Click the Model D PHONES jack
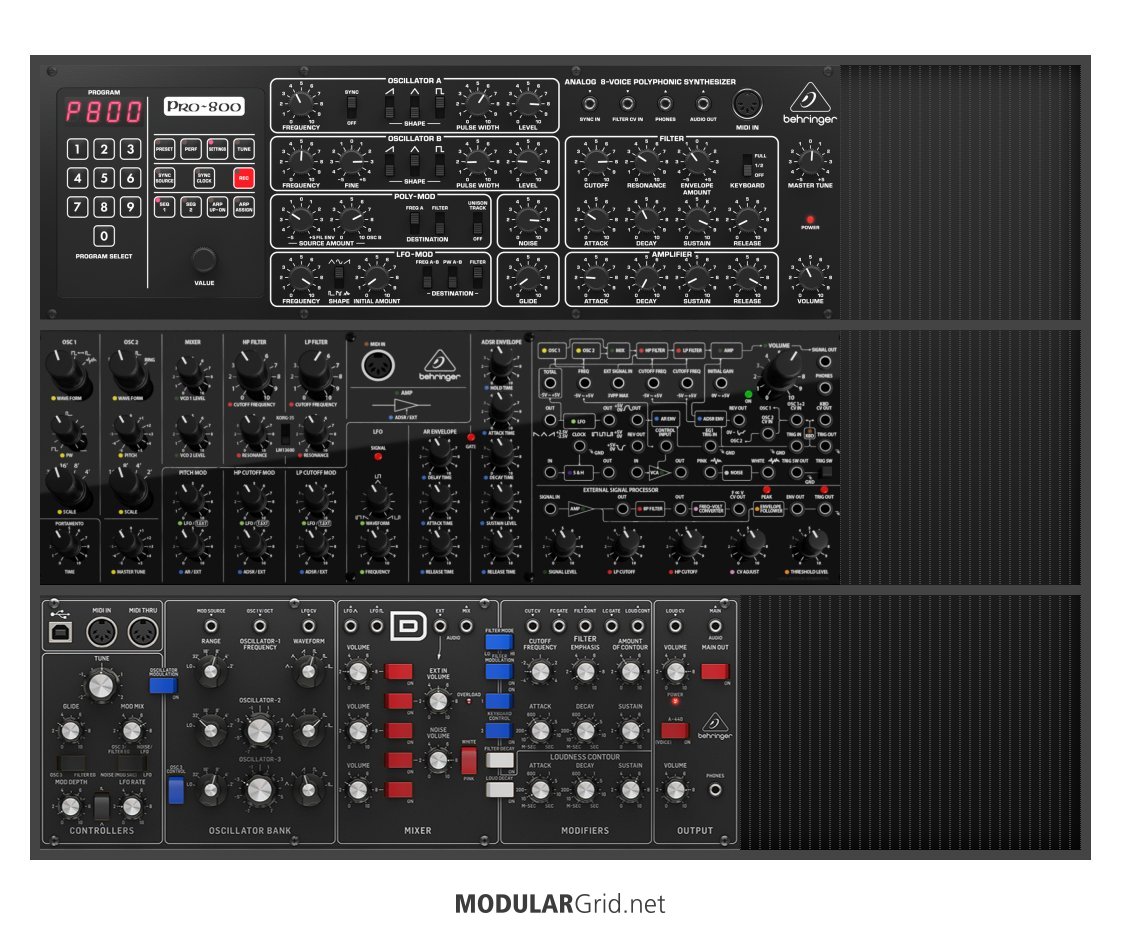Screen dimensions: 1121x925 click(x=715, y=790)
